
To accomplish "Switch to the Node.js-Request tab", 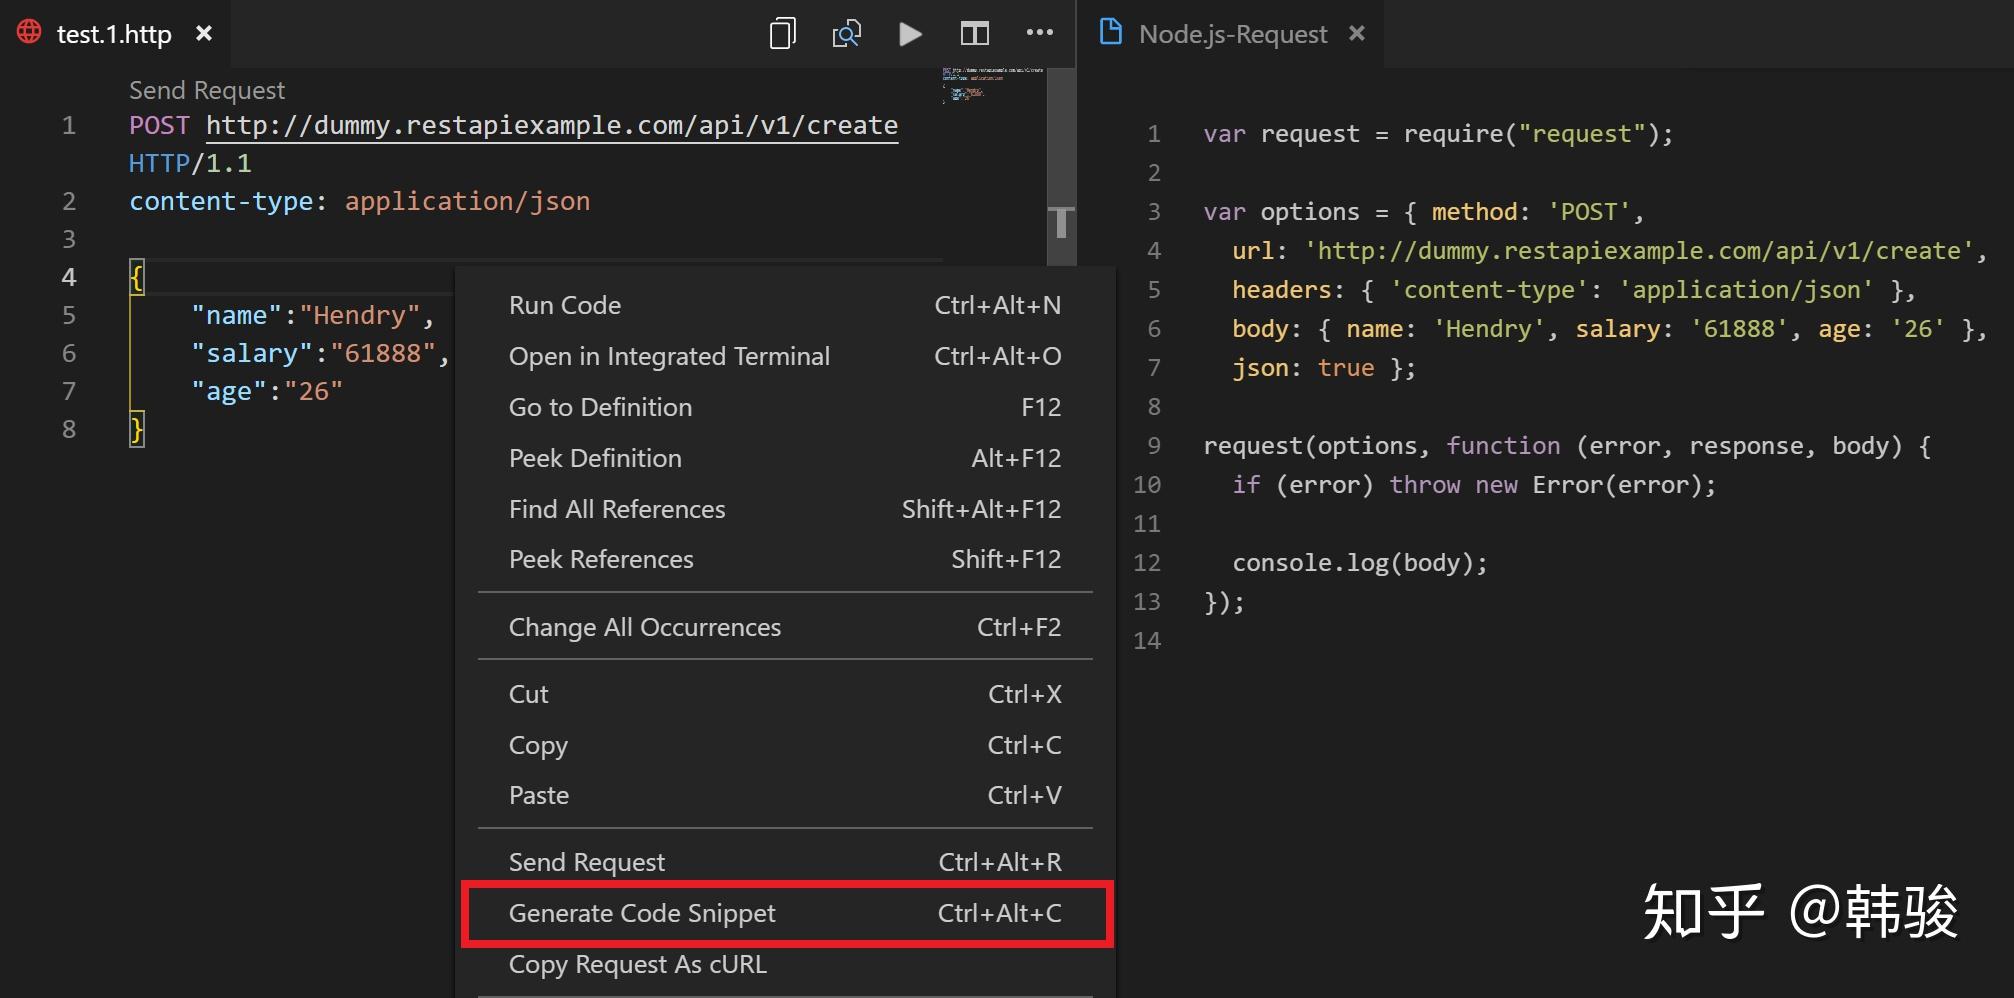I will pyautogui.click(x=1232, y=33).
